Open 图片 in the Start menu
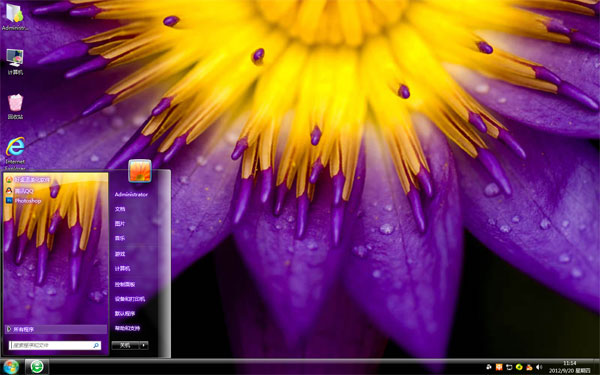 click(120, 223)
